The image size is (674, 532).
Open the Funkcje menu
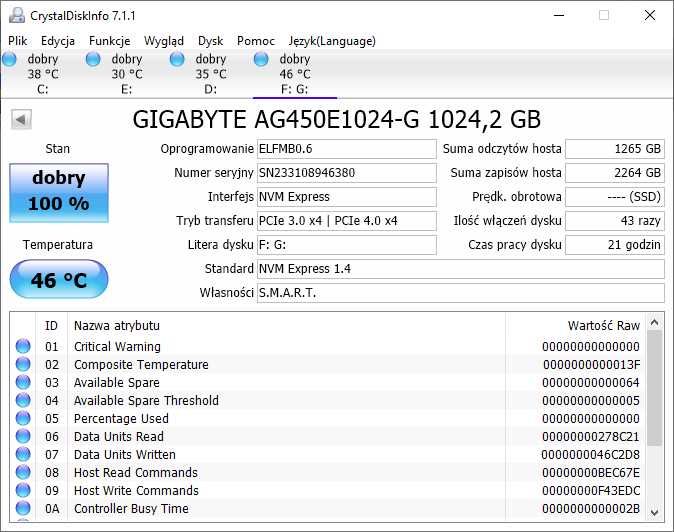(x=109, y=41)
